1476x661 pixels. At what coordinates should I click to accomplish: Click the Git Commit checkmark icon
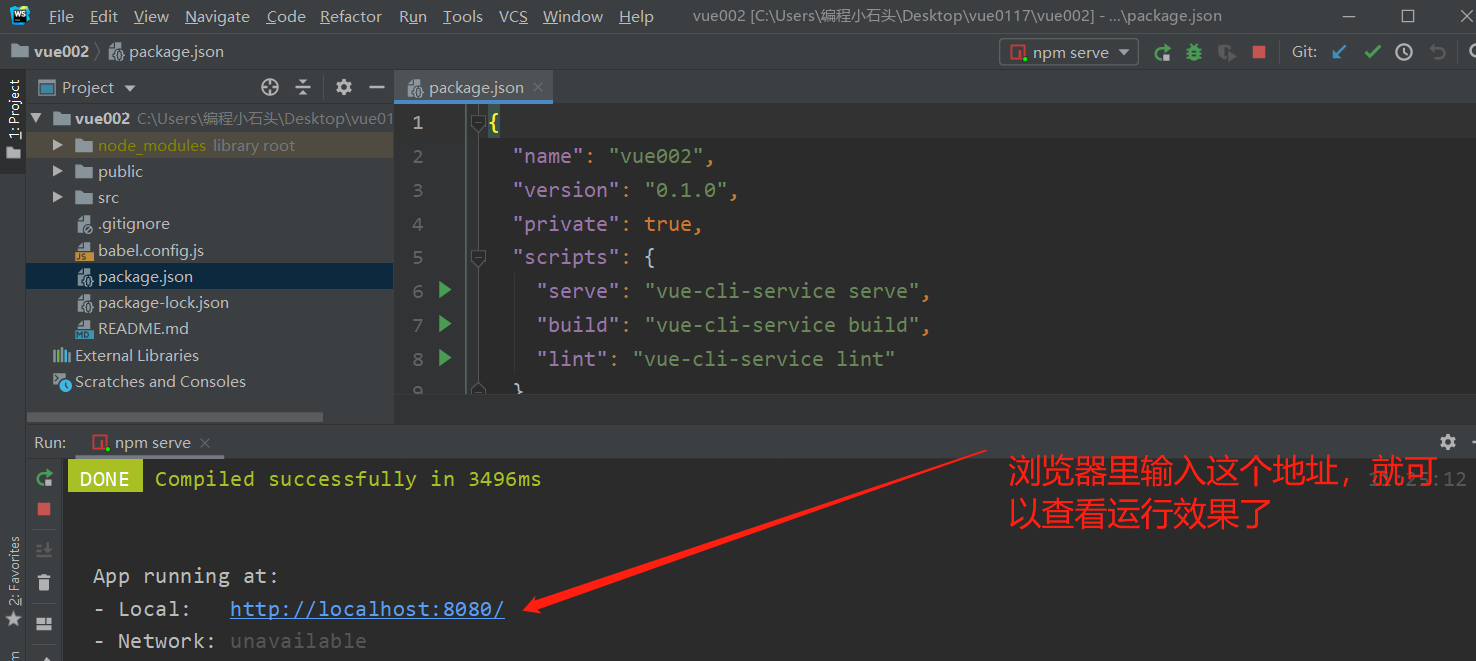pyautogui.click(x=1372, y=52)
